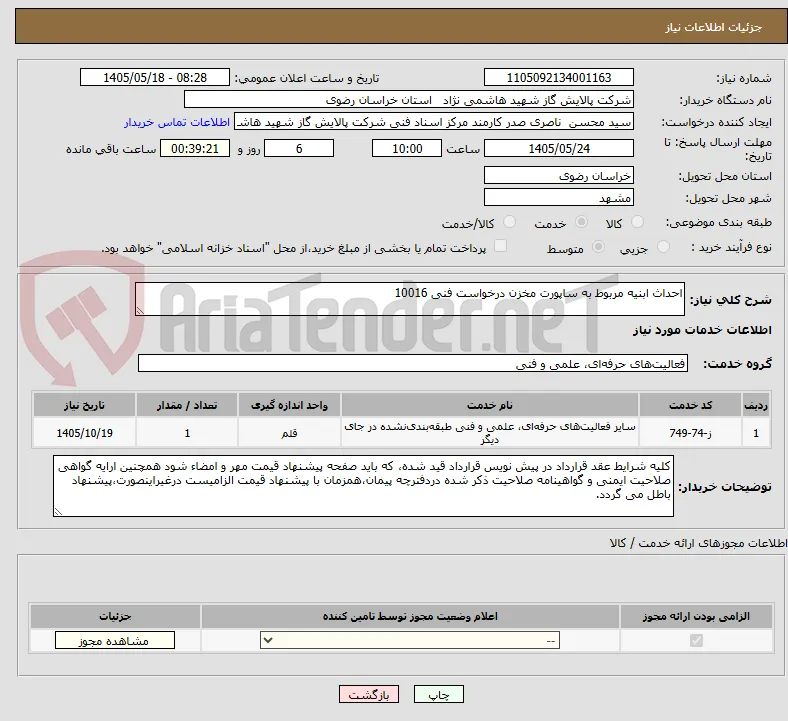Click the request creator name field
The image size is (788, 721).
coord(434,122)
